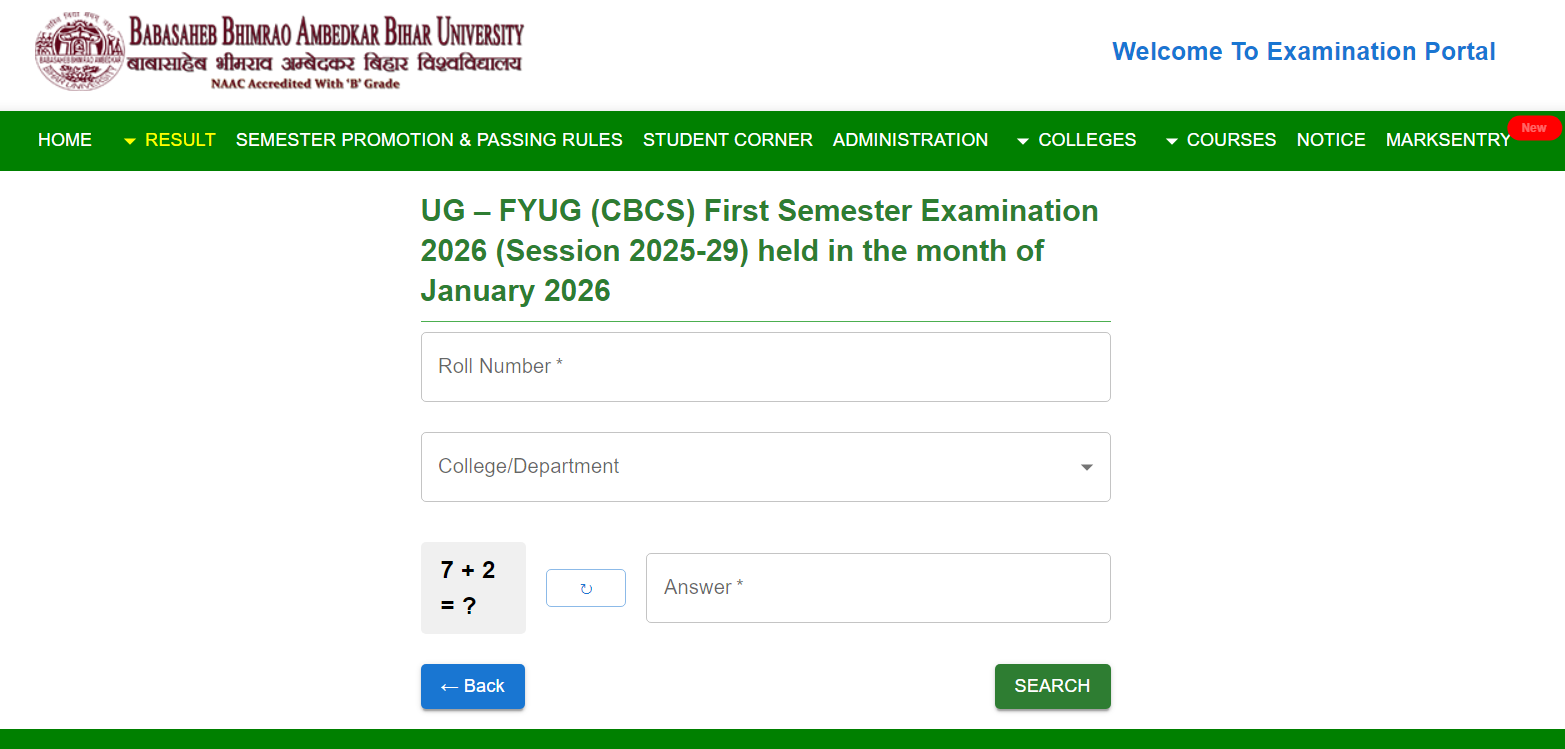Open the NOTICE page
This screenshot has width=1565, height=749.
(x=1331, y=140)
